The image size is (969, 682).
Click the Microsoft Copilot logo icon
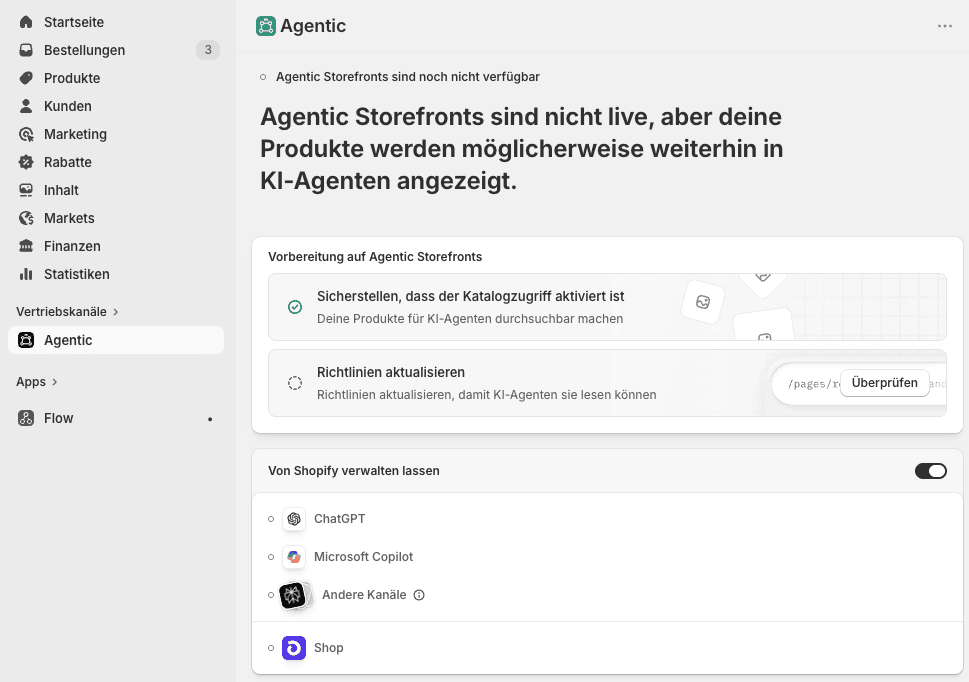[294, 557]
